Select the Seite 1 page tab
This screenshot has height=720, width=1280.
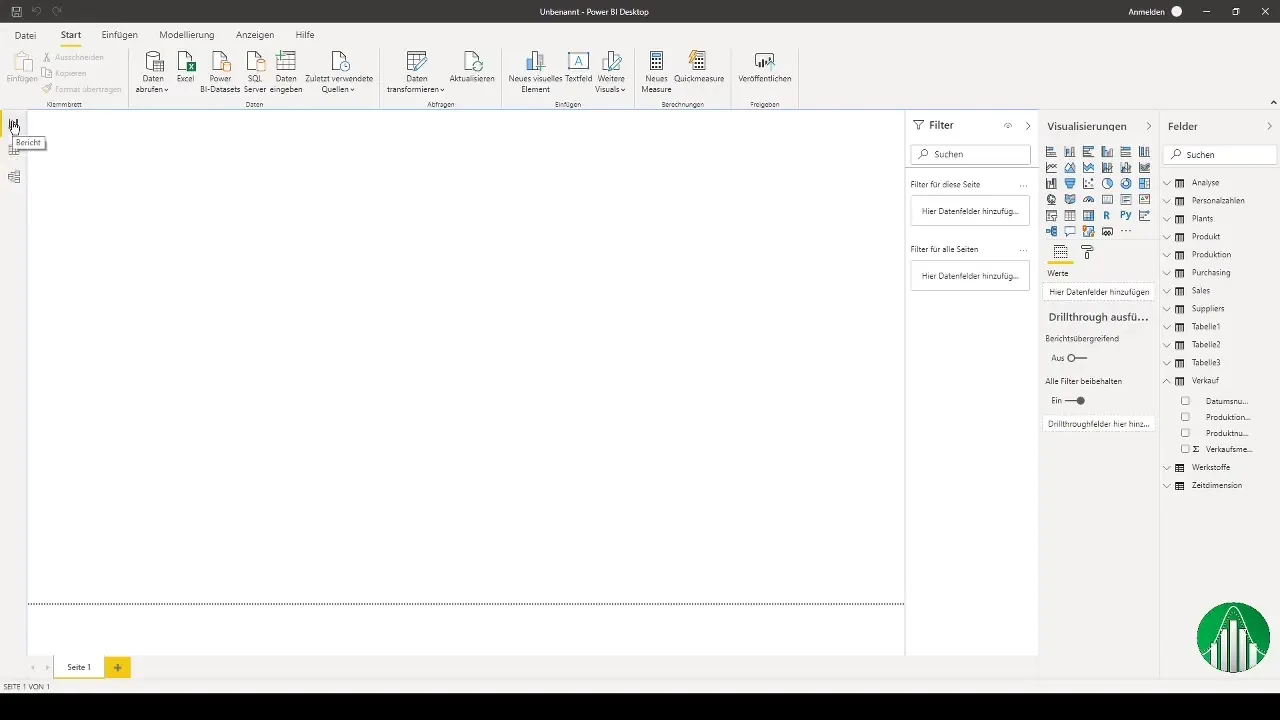tap(79, 667)
